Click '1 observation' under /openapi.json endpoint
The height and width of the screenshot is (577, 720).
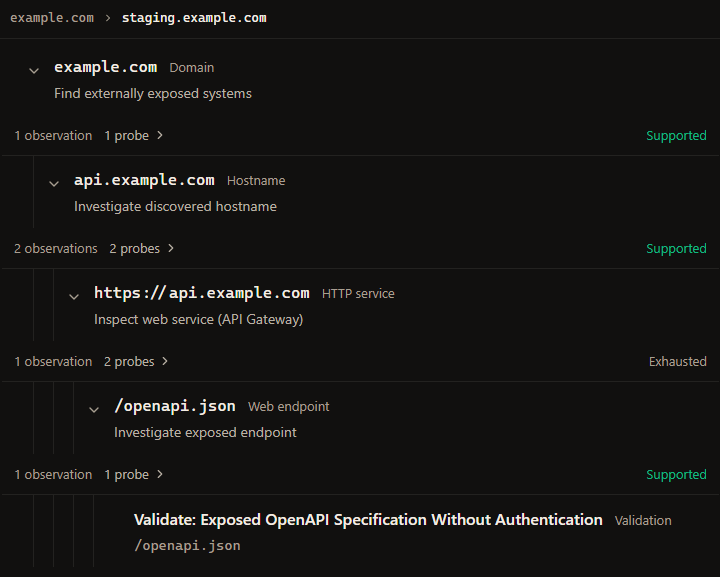[53, 474]
